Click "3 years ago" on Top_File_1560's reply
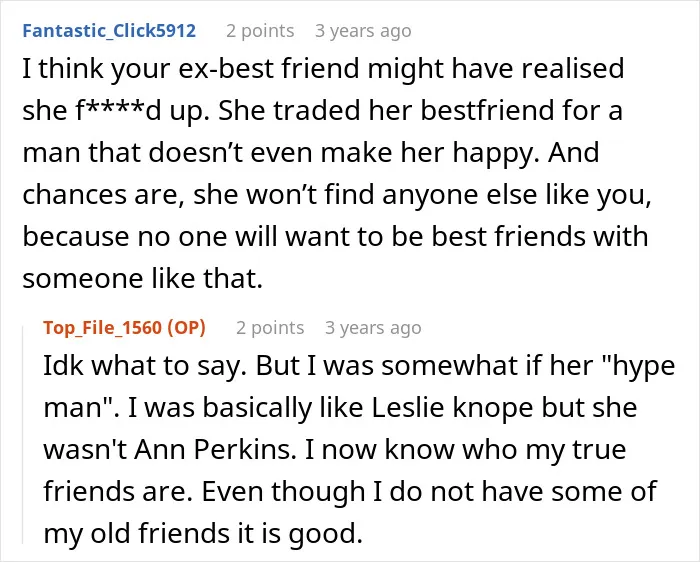Viewport: 700px width, 562px height. tap(373, 328)
